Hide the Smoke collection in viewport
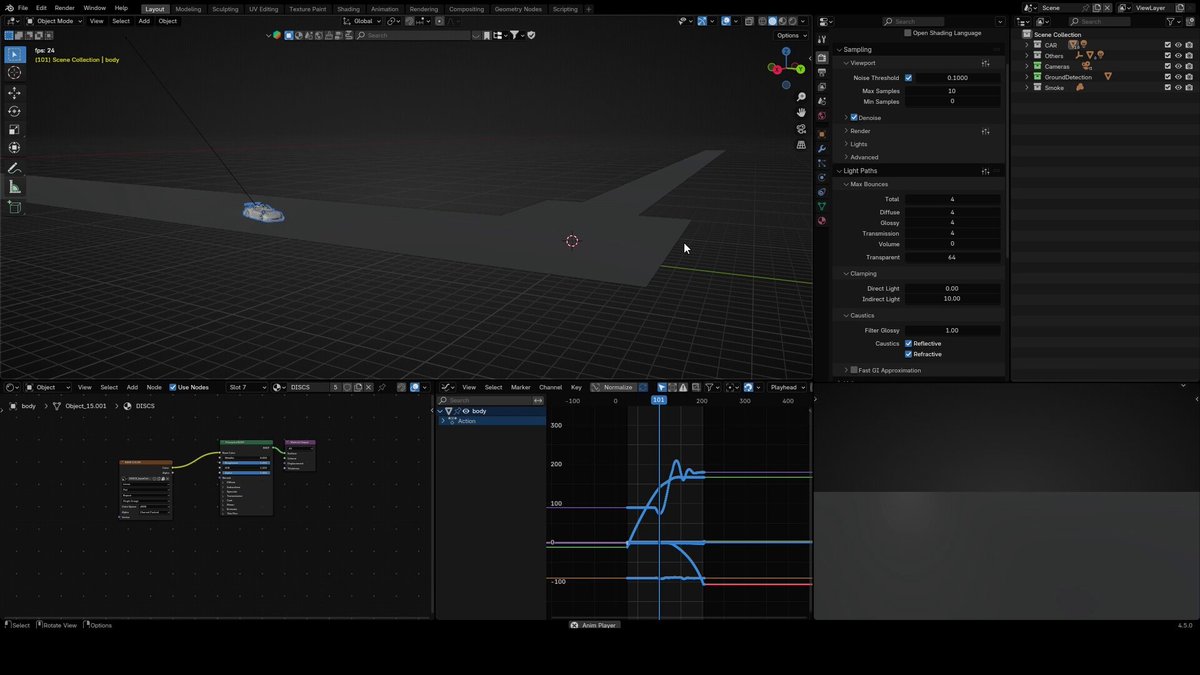Image resolution: width=1200 pixels, height=675 pixels. (1178, 87)
